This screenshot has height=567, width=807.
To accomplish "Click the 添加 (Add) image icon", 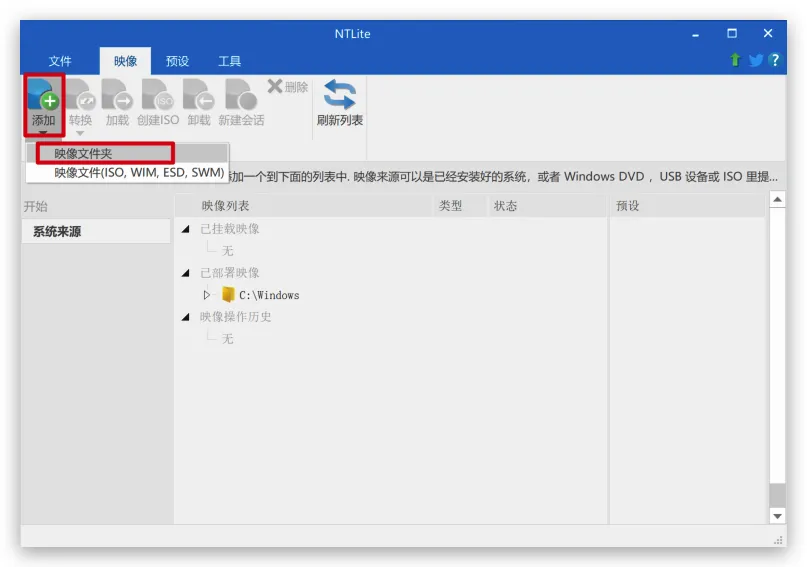I will [43, 96].
